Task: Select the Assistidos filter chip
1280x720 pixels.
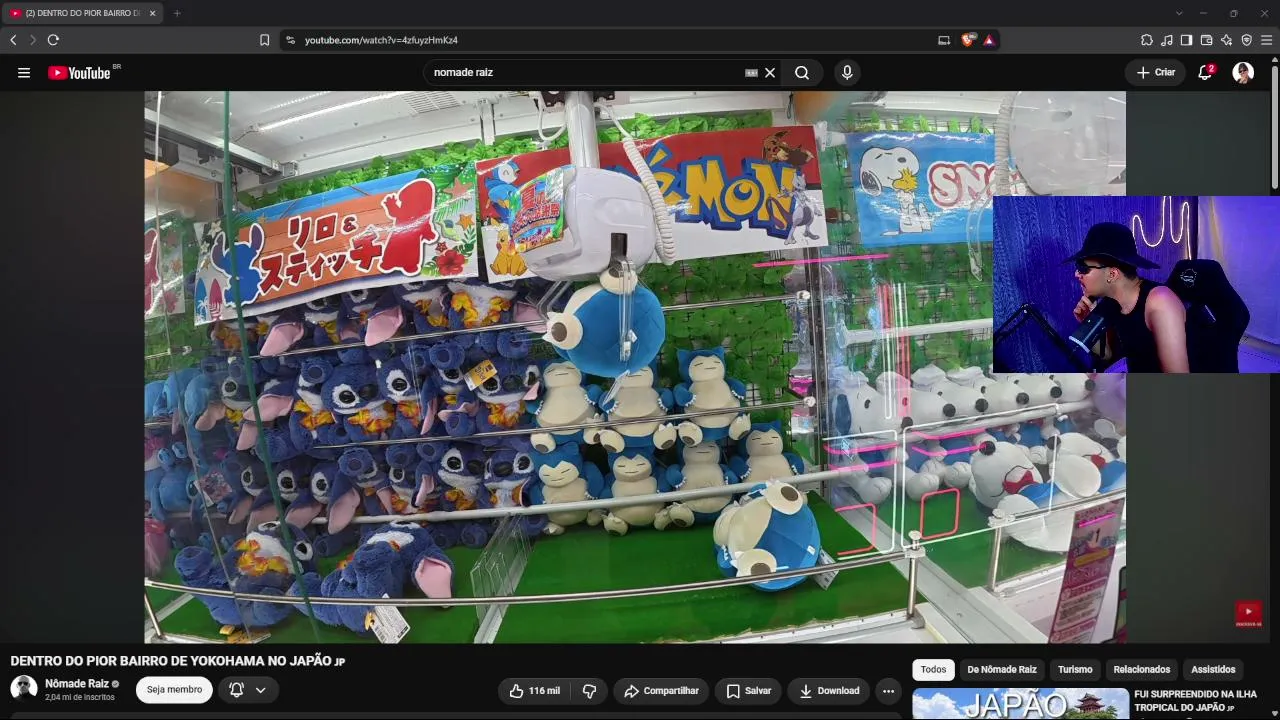Action: [x=1213, y=669]
